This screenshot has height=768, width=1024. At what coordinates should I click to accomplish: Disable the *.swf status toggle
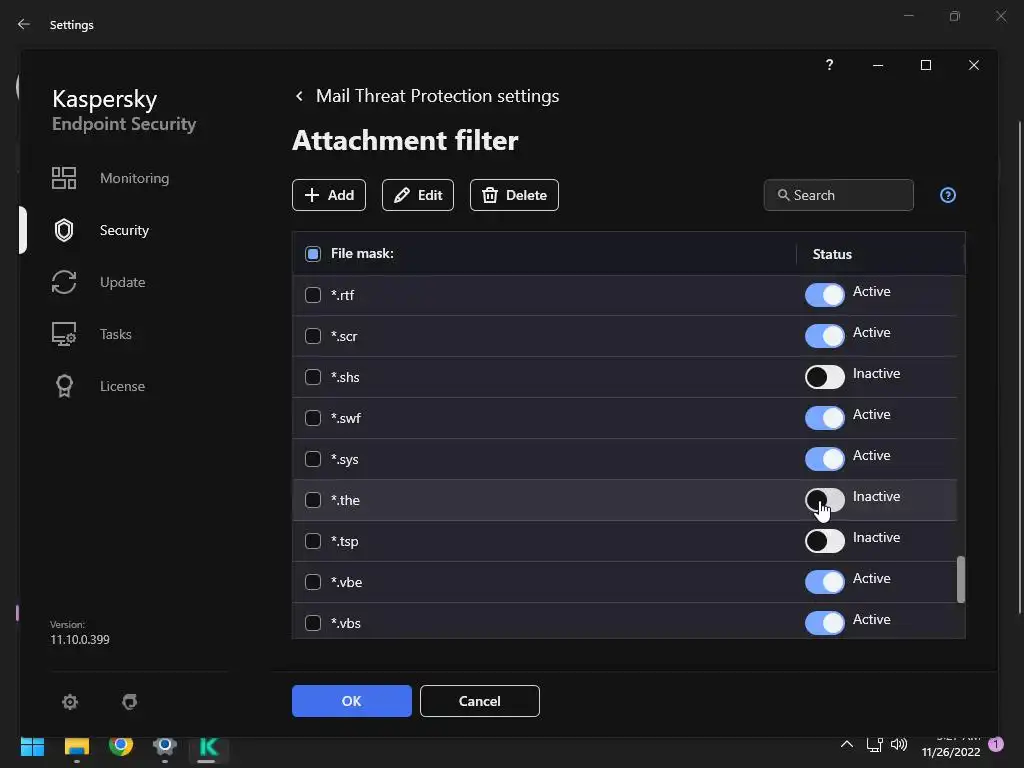(x=824, y=418)
